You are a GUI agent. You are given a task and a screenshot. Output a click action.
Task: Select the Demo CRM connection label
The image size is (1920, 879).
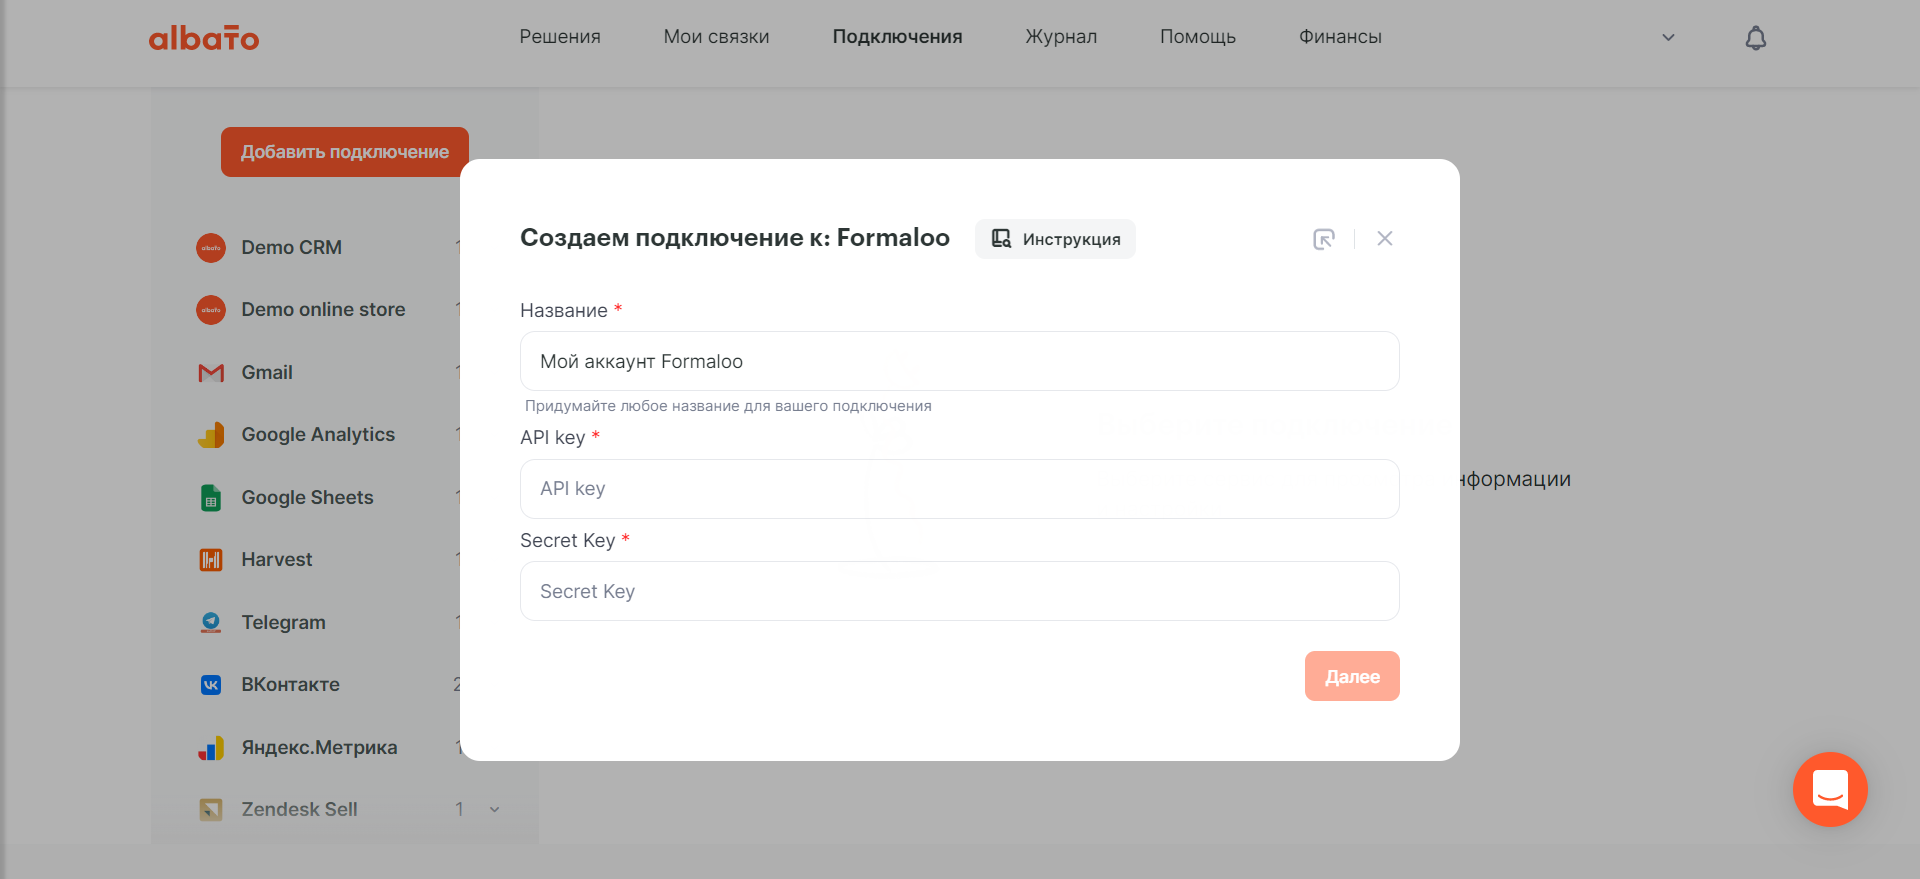click(x=292, y=248)
